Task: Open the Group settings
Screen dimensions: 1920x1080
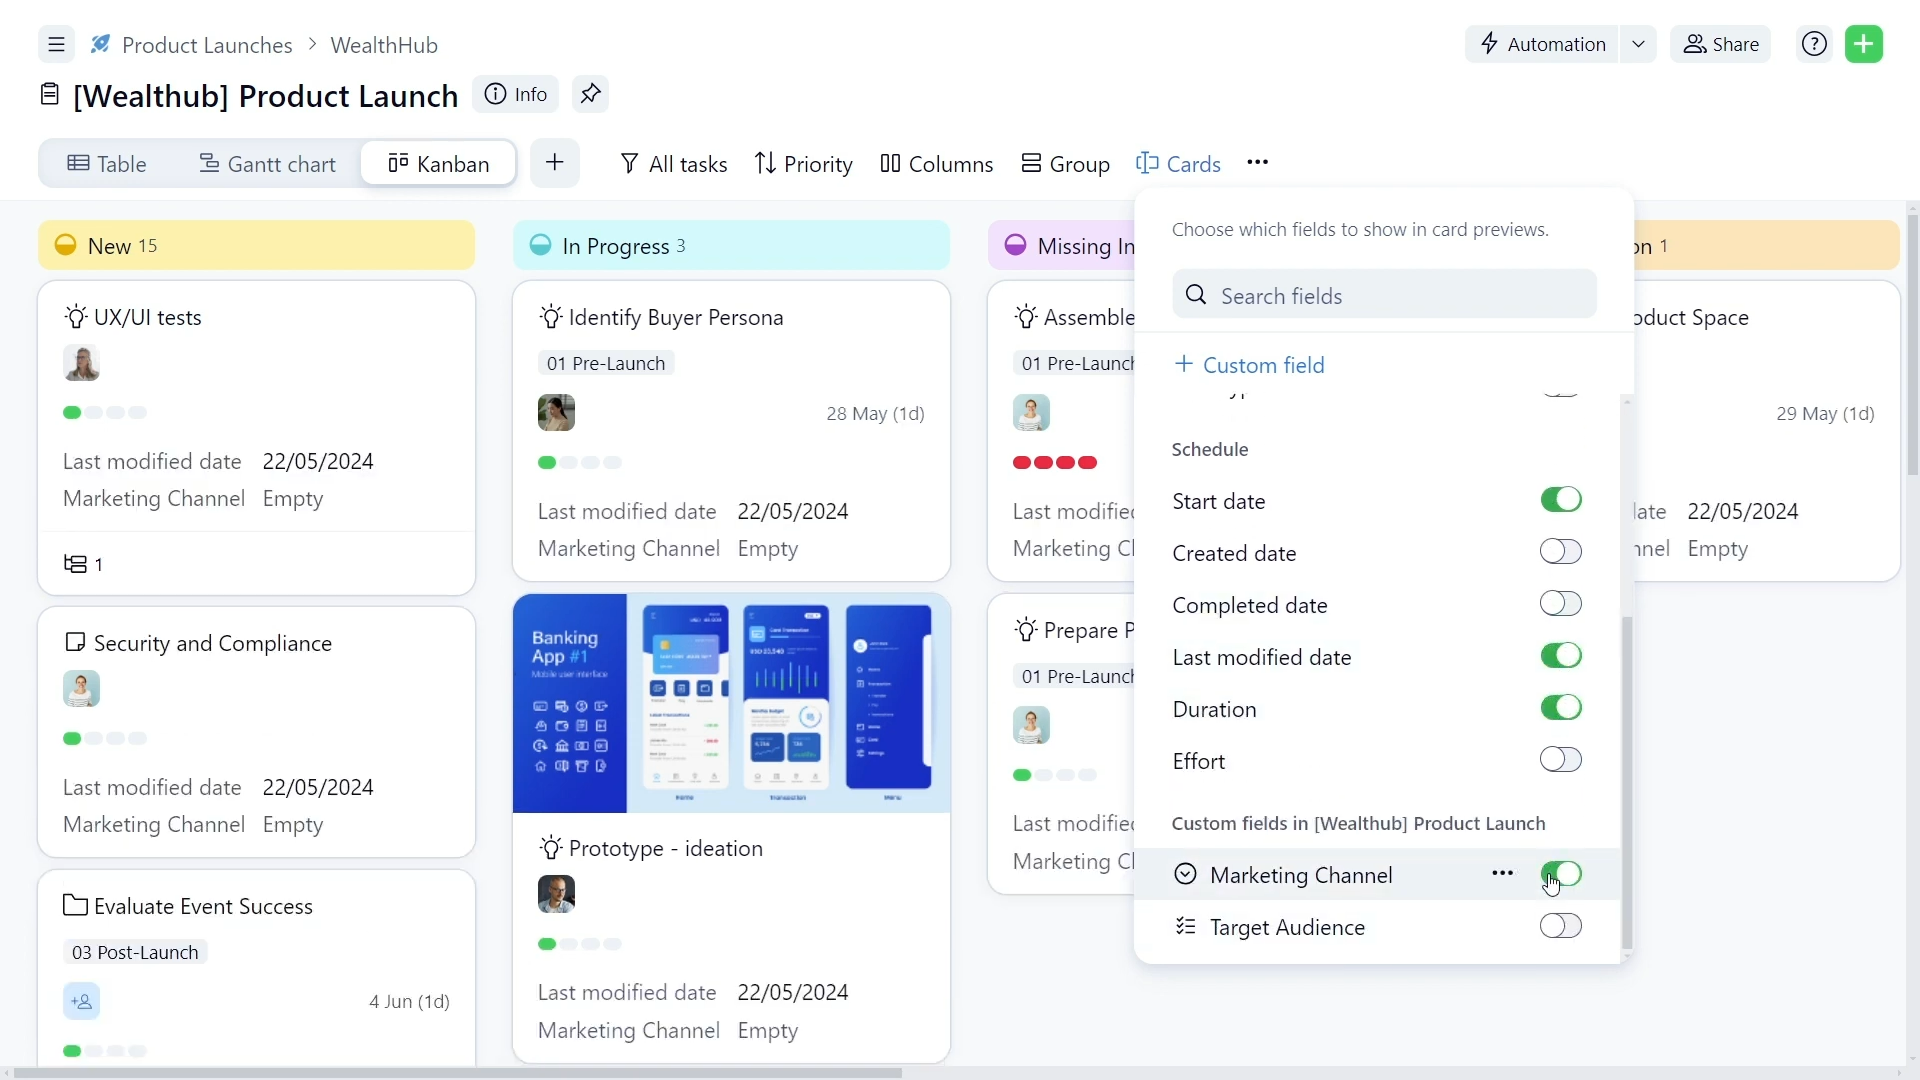Action: 1064,163
